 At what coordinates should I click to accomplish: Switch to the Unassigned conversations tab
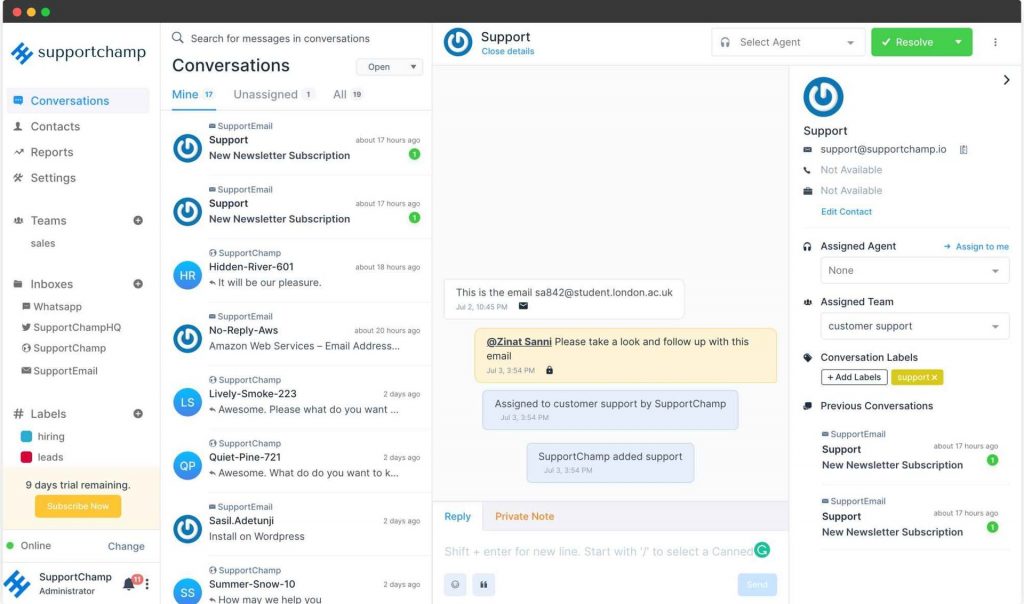tap(274, 95)
